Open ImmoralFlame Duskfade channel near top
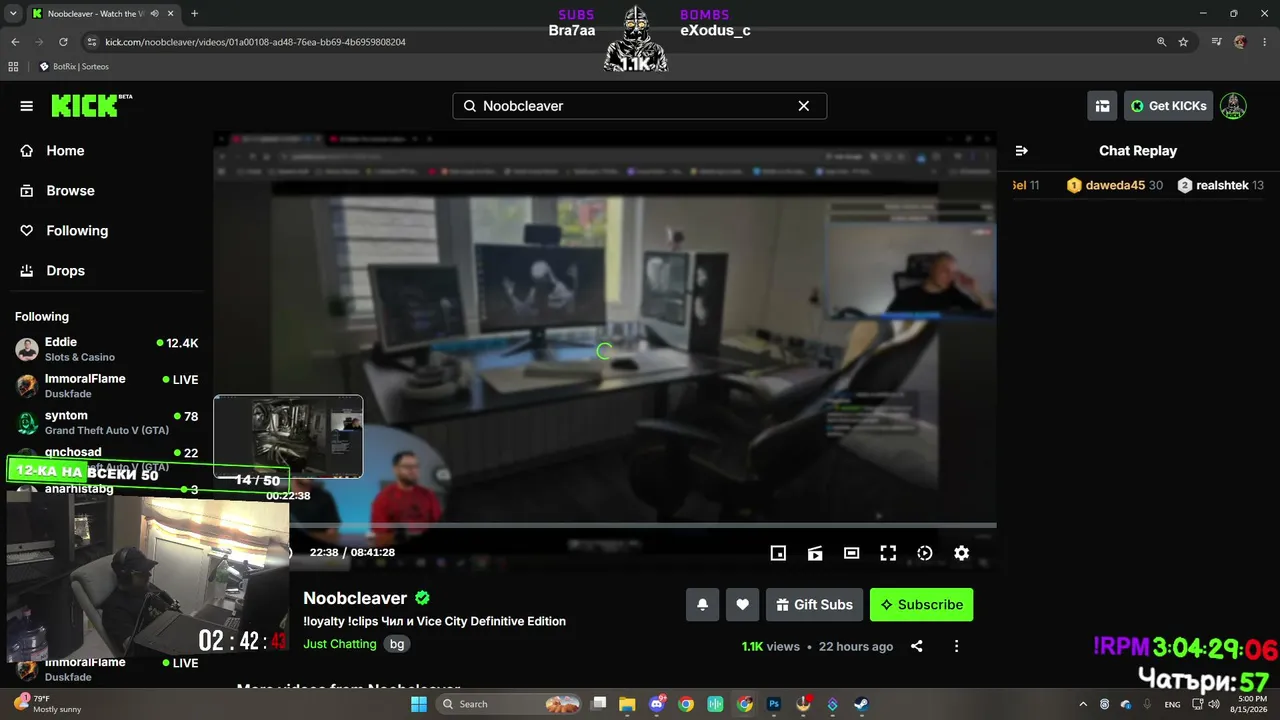This screenshot has width=1280, height=720. tap(107, 386)
